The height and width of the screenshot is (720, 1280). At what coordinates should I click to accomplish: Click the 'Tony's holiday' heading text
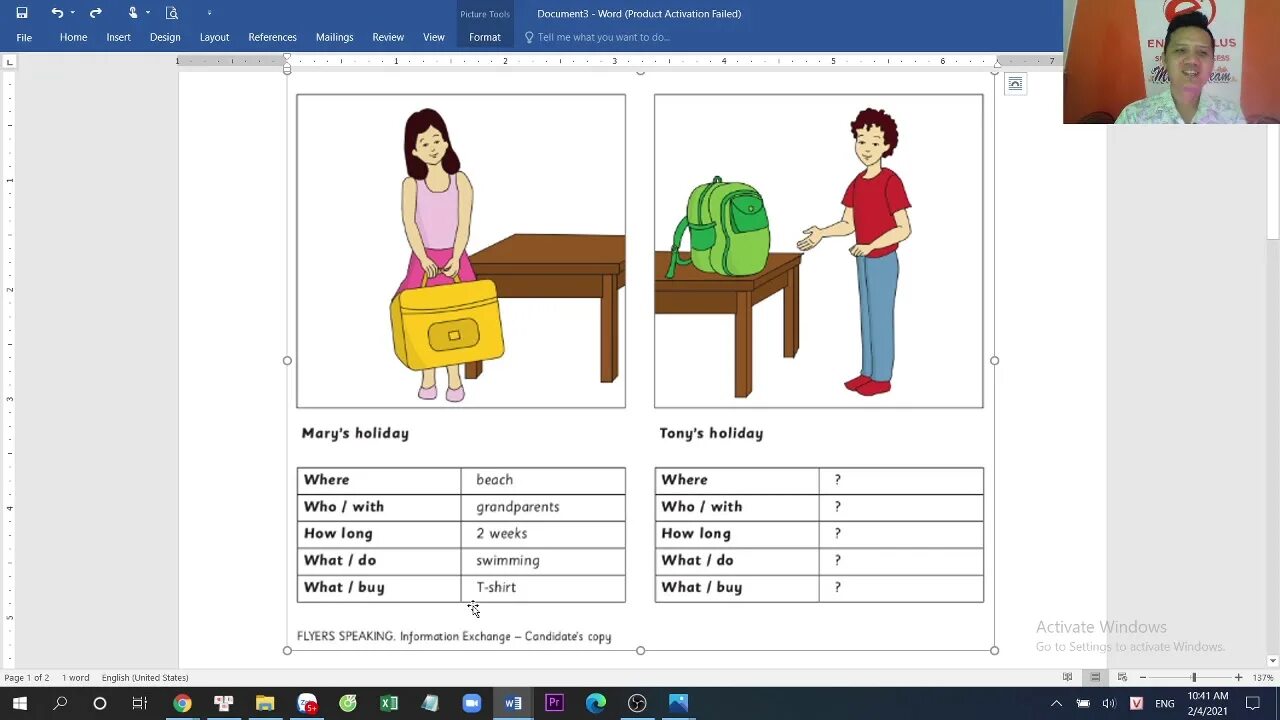click(x=711, y=433)
